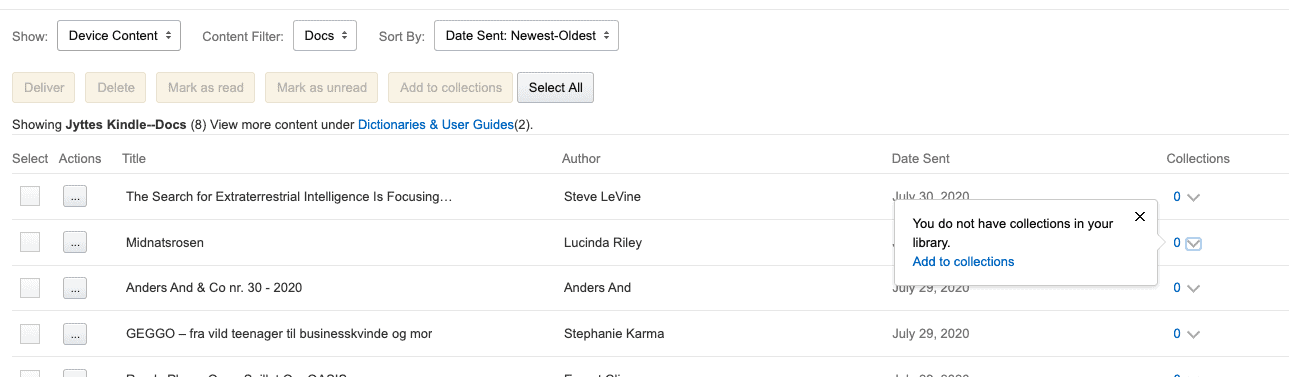Expand collections arrow for Anders And row
Screen dimensions: 1289x377
pyautogui.click(x=1193, y=288)
